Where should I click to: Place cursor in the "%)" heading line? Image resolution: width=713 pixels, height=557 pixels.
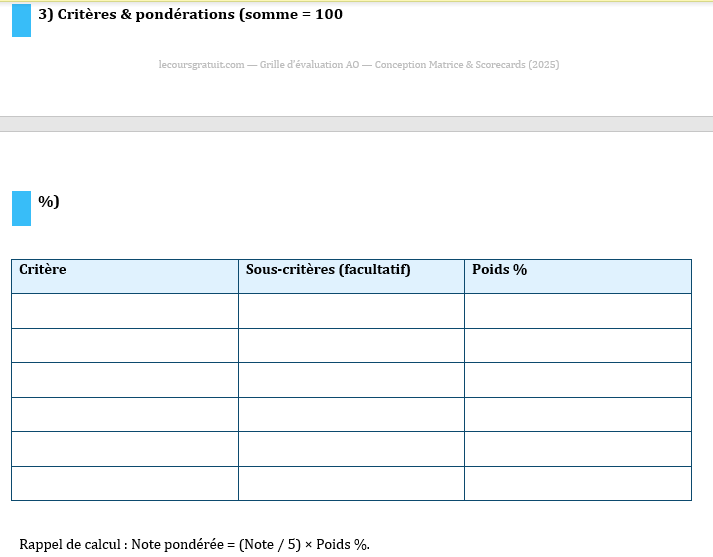[49, 202]
